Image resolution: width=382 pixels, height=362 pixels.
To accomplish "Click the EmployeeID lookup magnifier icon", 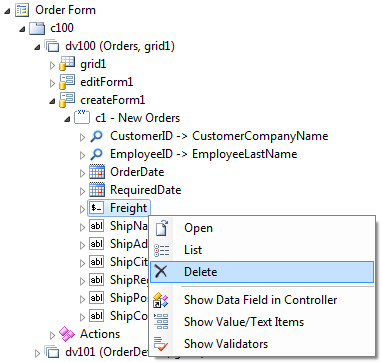I will pos(97,154).
